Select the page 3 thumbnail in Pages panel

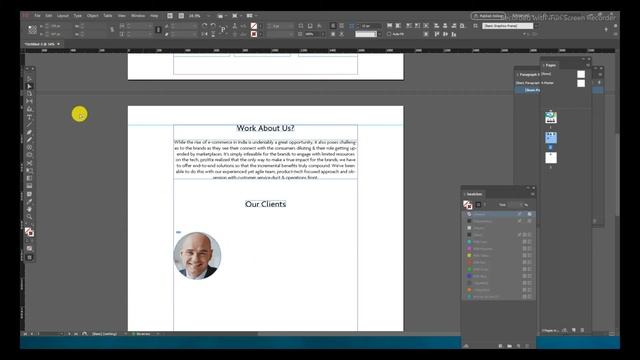click(x=551, y=158)
